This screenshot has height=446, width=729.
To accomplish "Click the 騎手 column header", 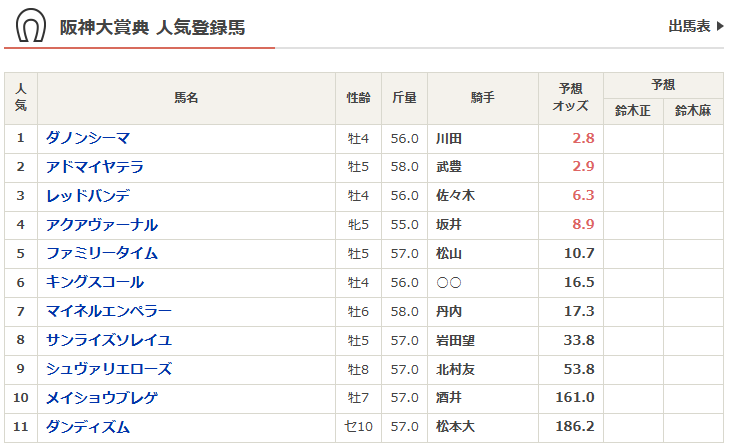I will coord(483,98).
